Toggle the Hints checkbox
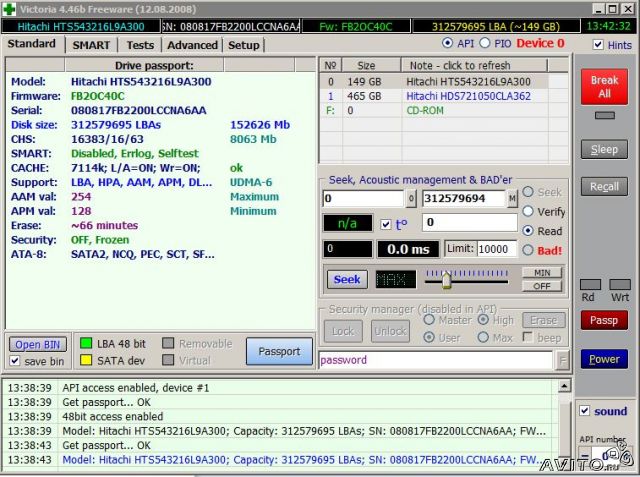This screenshot has width=640, height=477. (x=598, y=44)
